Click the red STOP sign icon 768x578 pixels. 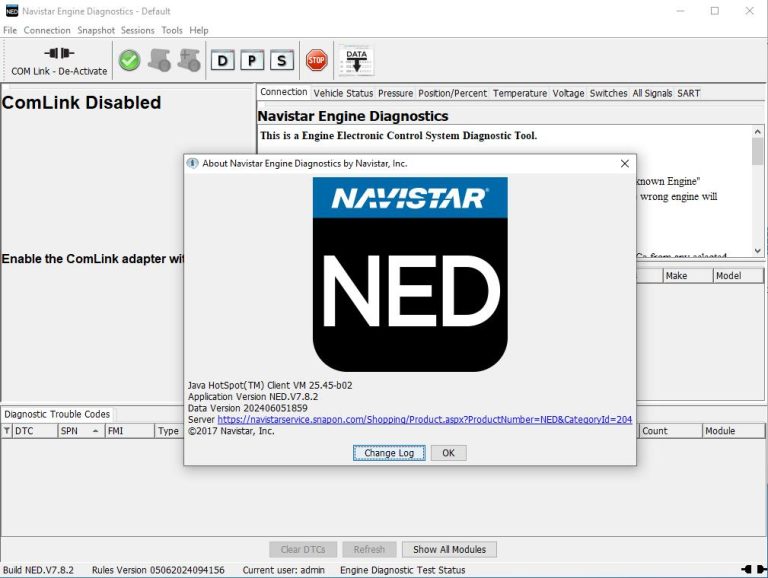pos(316,60)
